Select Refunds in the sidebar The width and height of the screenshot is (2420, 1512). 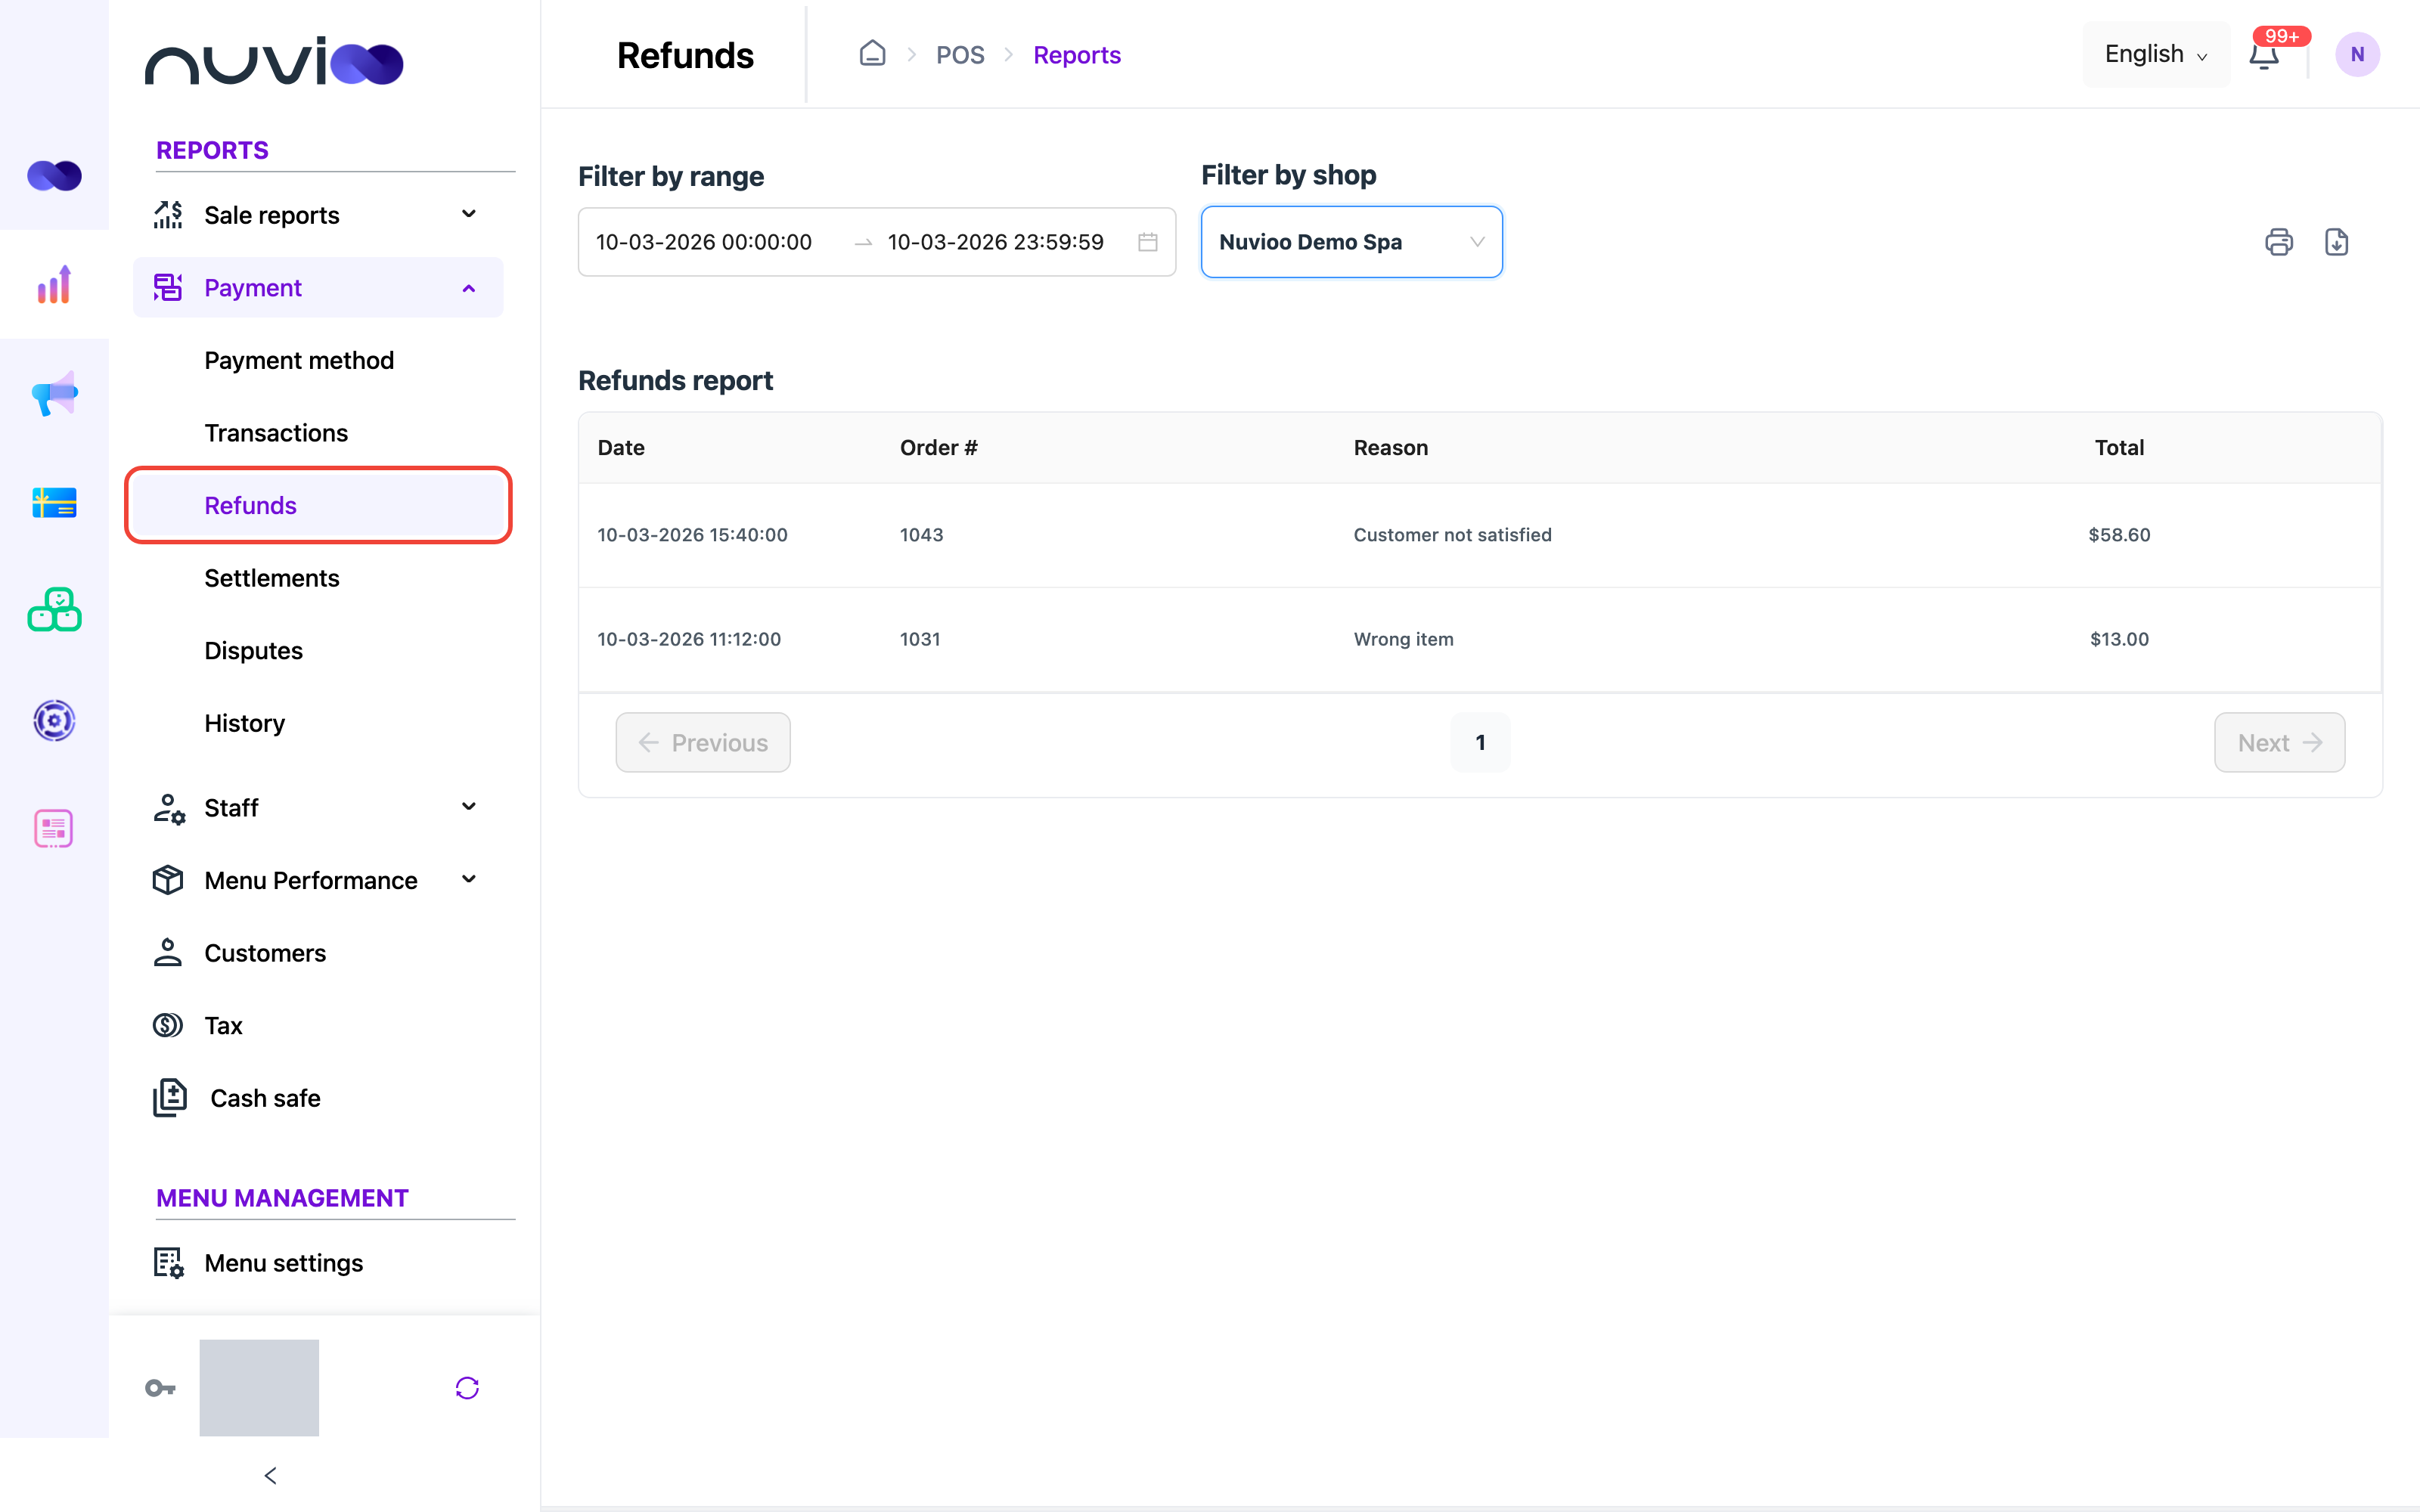(x=318, y=505)
